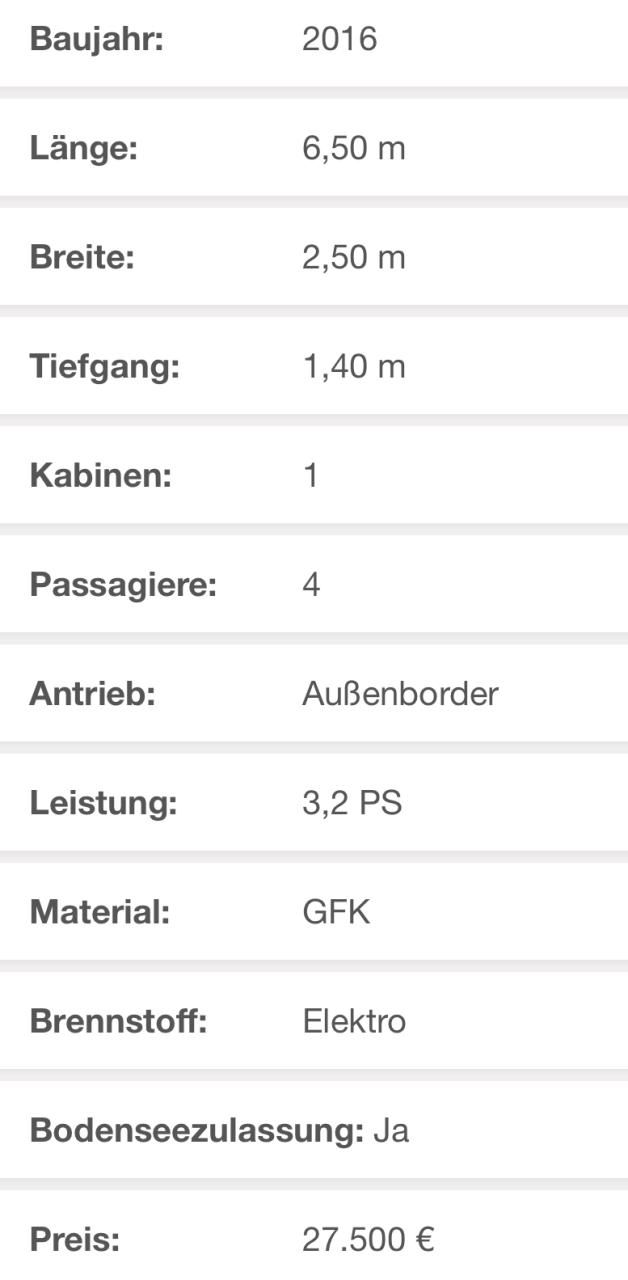628x1280 pixels.
Task: Select the Antrieb label
Action: (x=93, y=694)
